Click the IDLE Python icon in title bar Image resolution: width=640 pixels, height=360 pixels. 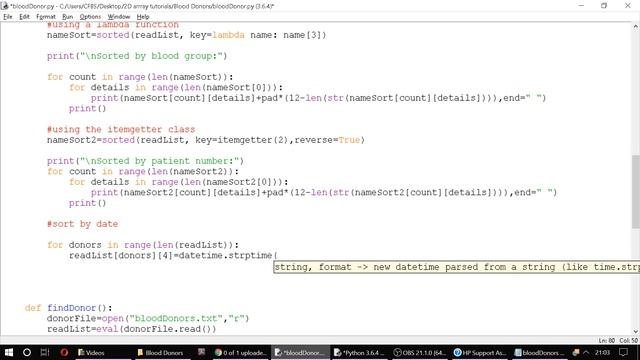click(x=4, y=6)
